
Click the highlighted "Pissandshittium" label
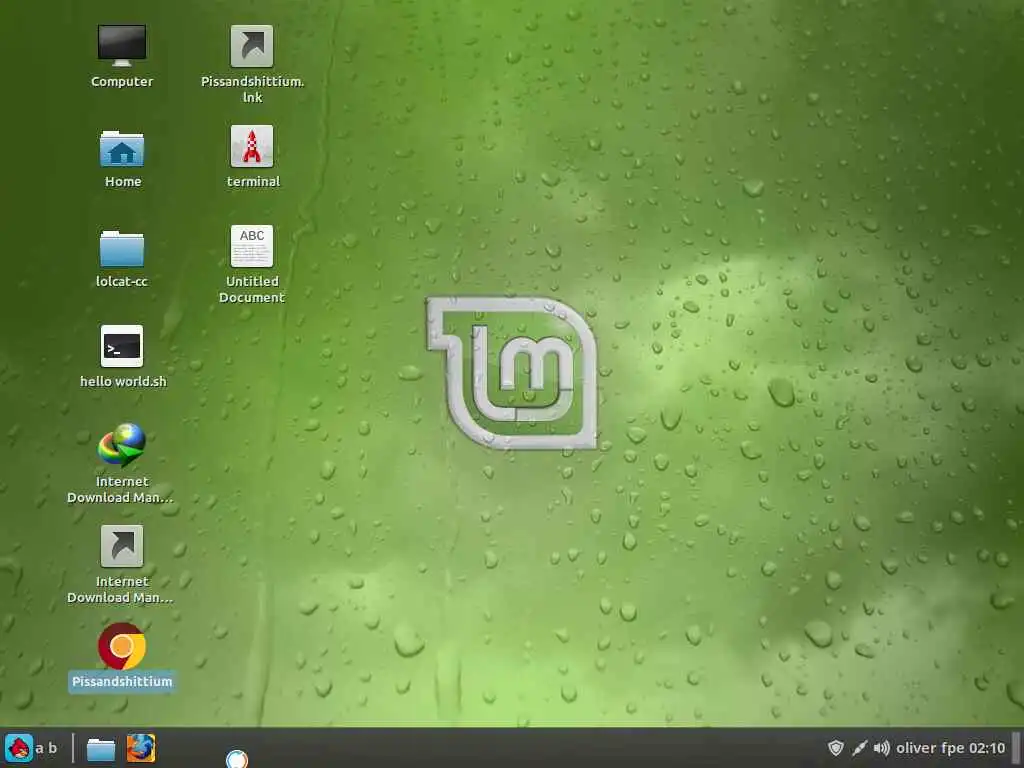point(122,682)
